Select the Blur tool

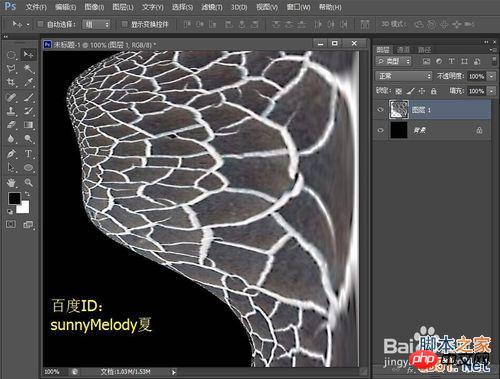pyautogui.click(x=11, y=138)
